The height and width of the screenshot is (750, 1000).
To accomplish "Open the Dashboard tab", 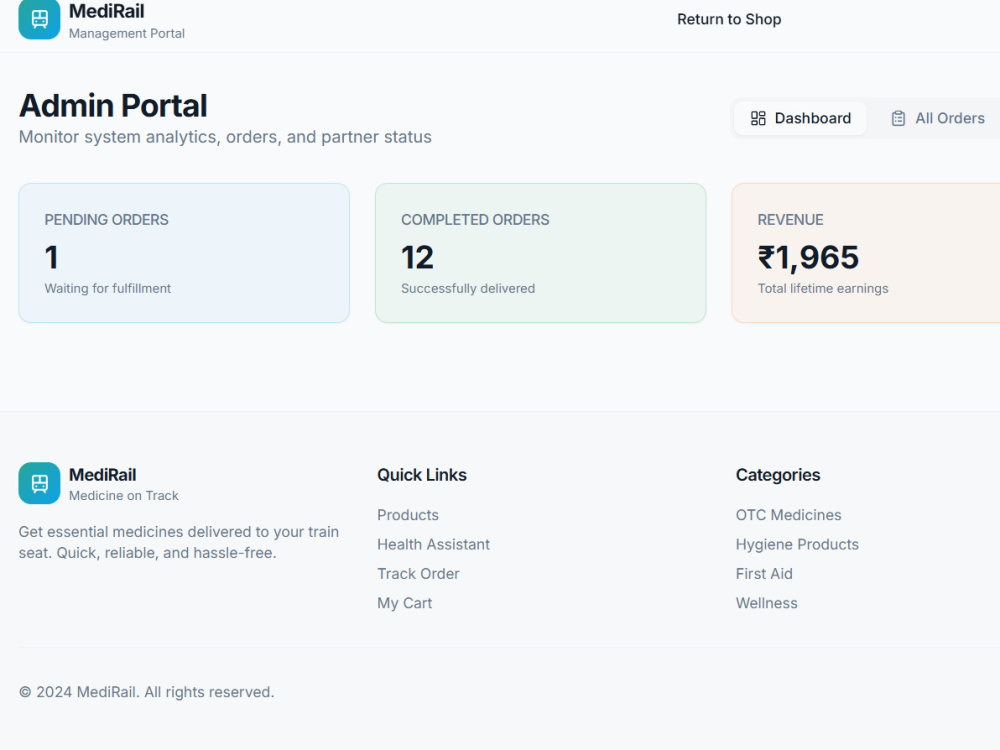I will pyautogui.click(x=800, y=118).
